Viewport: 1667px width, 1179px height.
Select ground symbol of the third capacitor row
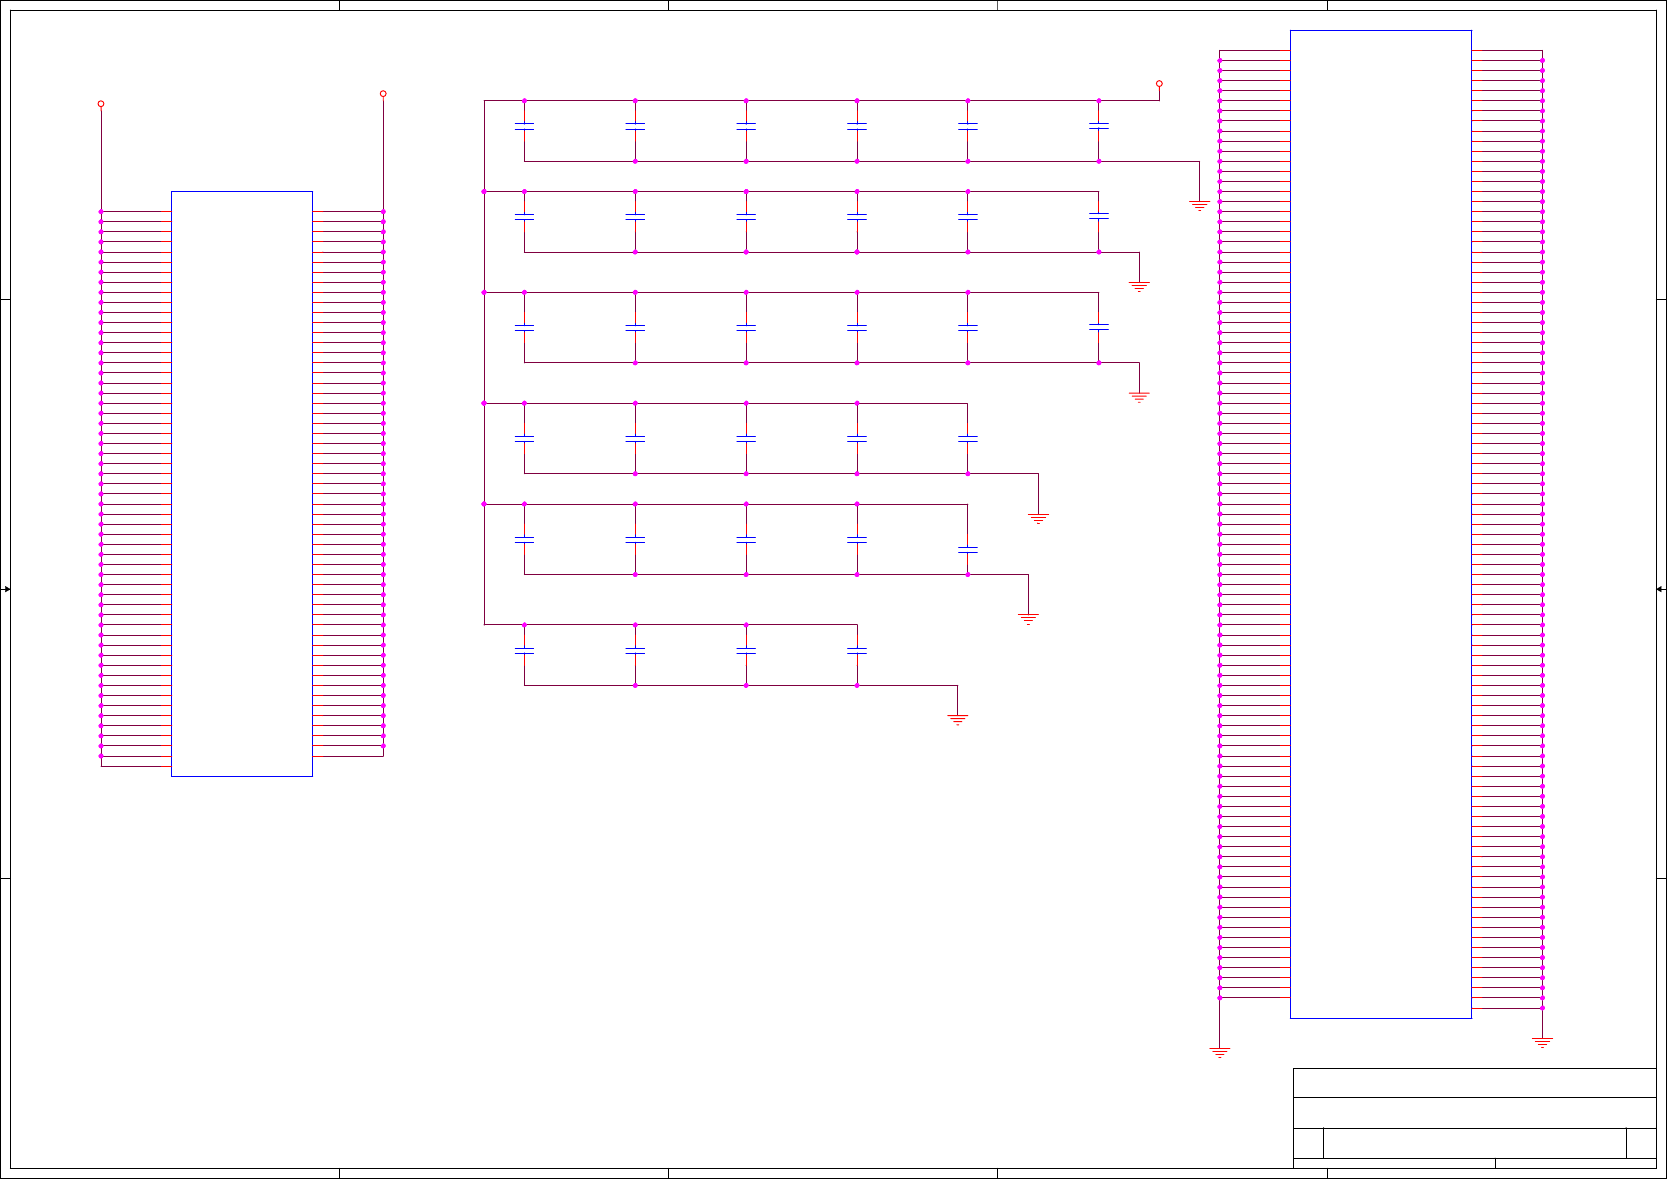pos(1139,397)
